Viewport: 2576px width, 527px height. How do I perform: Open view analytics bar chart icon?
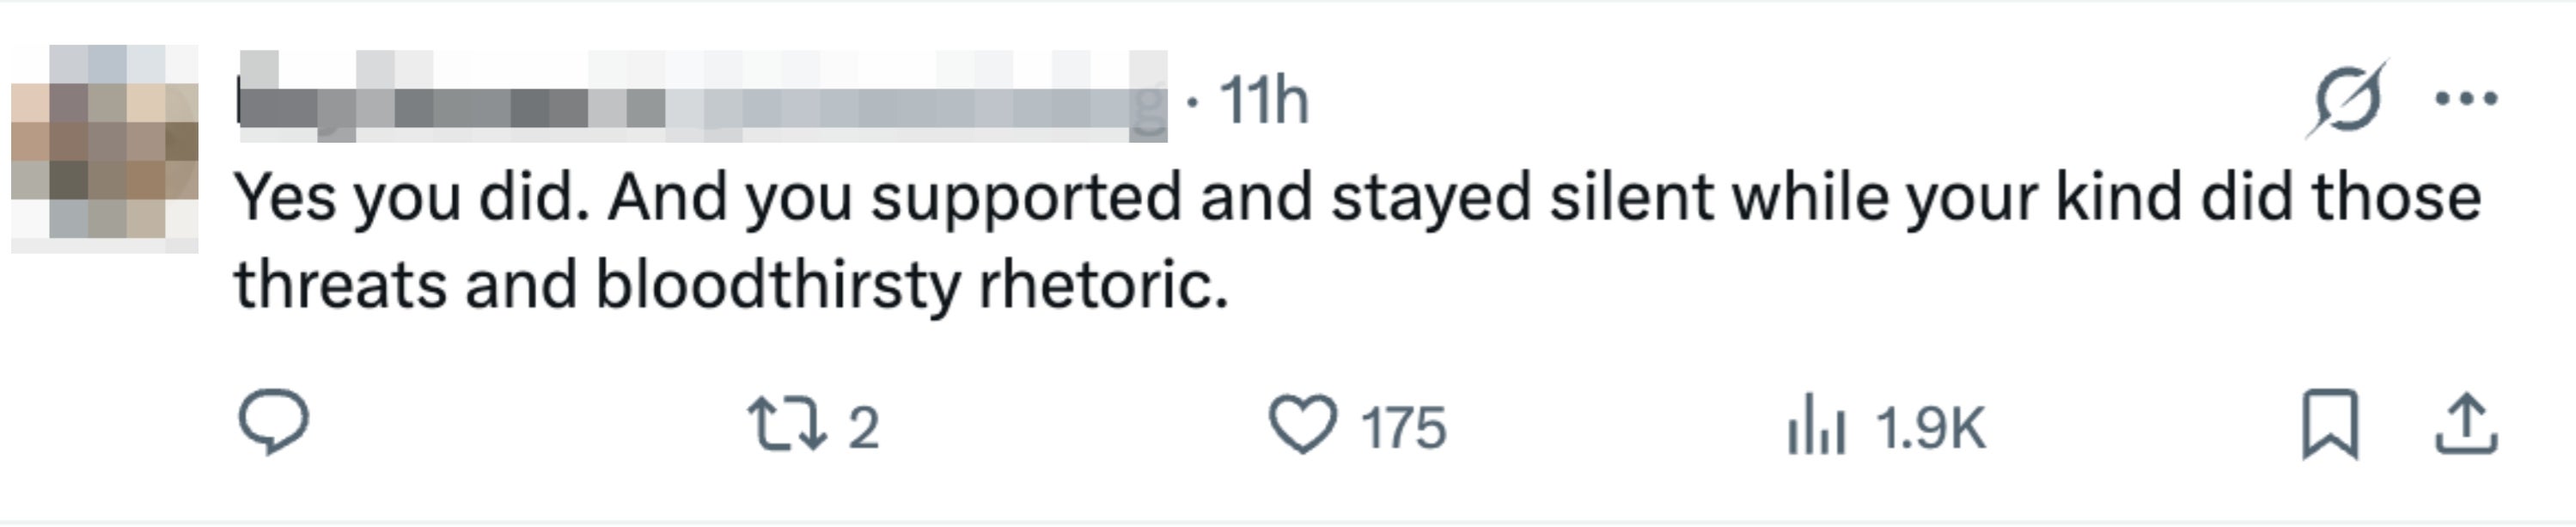pos(1815,425)
